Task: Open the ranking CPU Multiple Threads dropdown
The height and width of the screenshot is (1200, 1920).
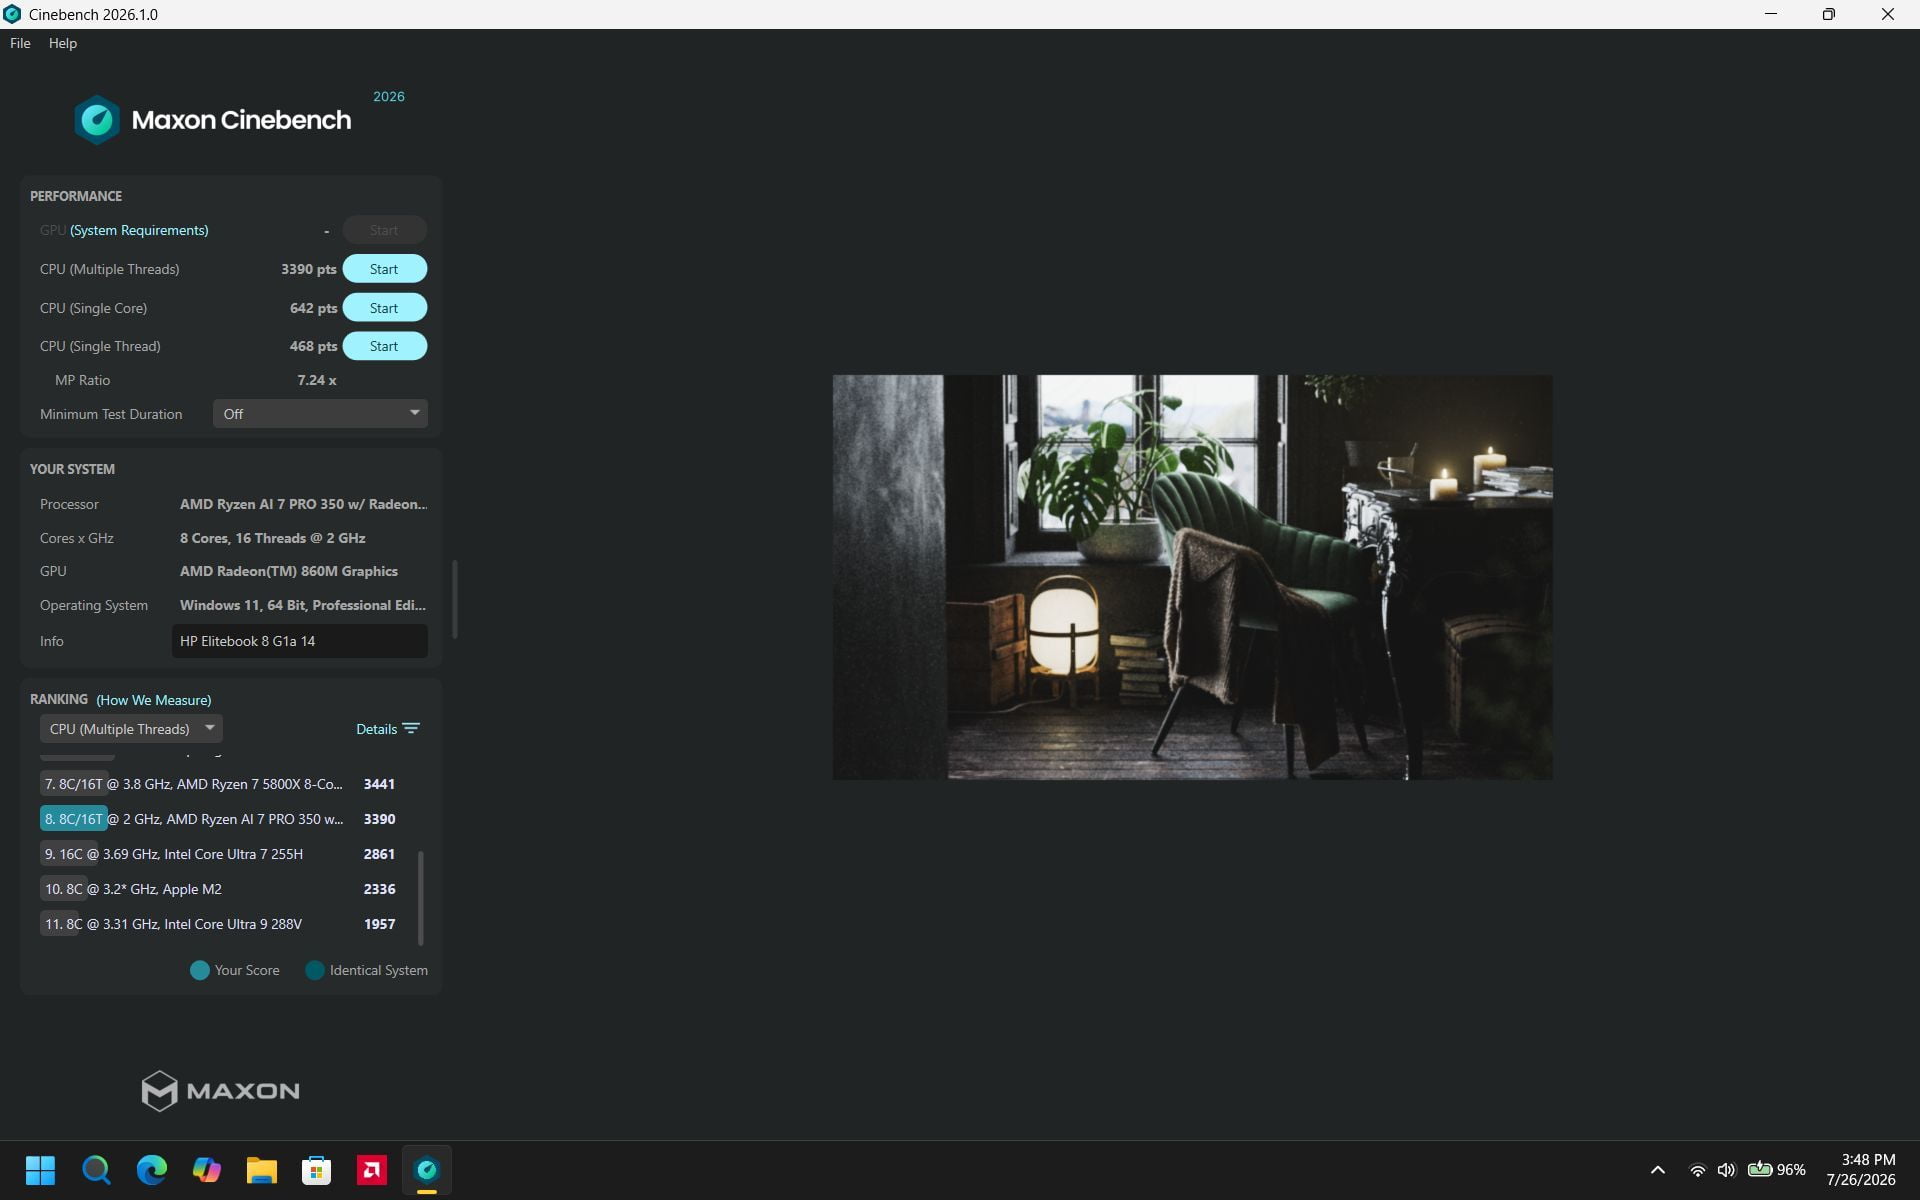Action: 131,729
